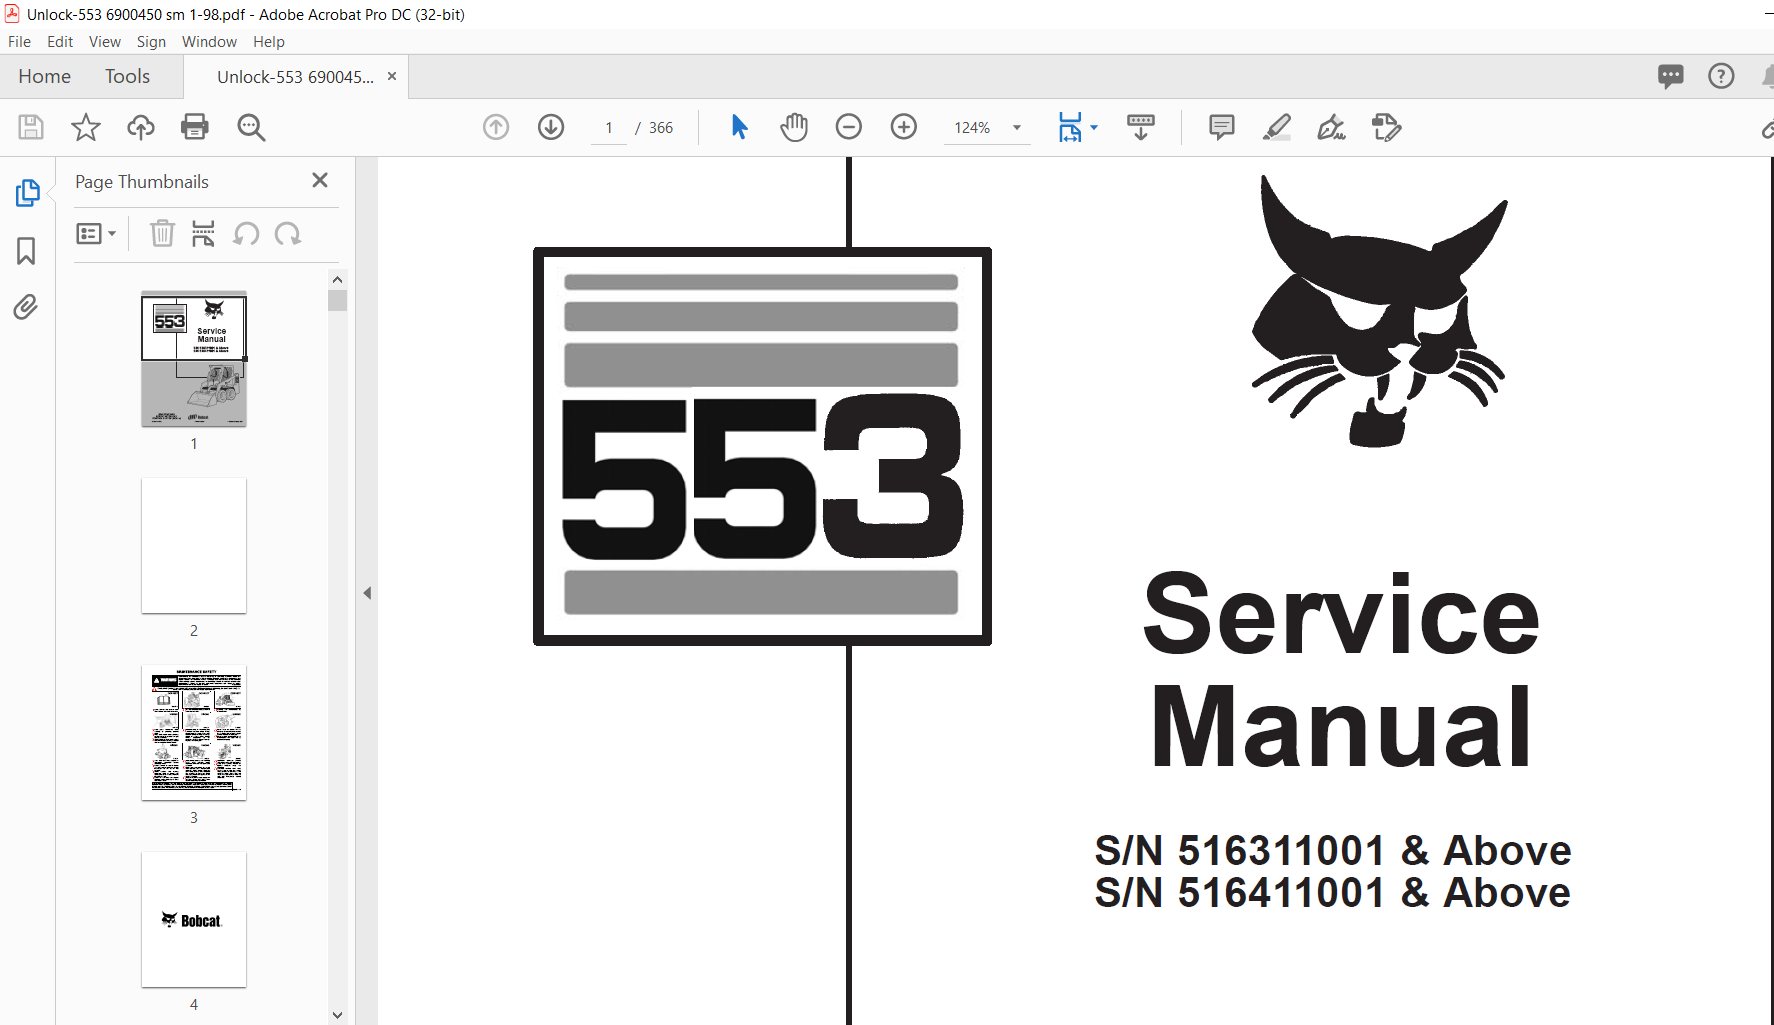The height and width of the screenshot is (1025, 1774).
Task: Collapse the navigation pane with the arrow
Action: coord(367,593)
